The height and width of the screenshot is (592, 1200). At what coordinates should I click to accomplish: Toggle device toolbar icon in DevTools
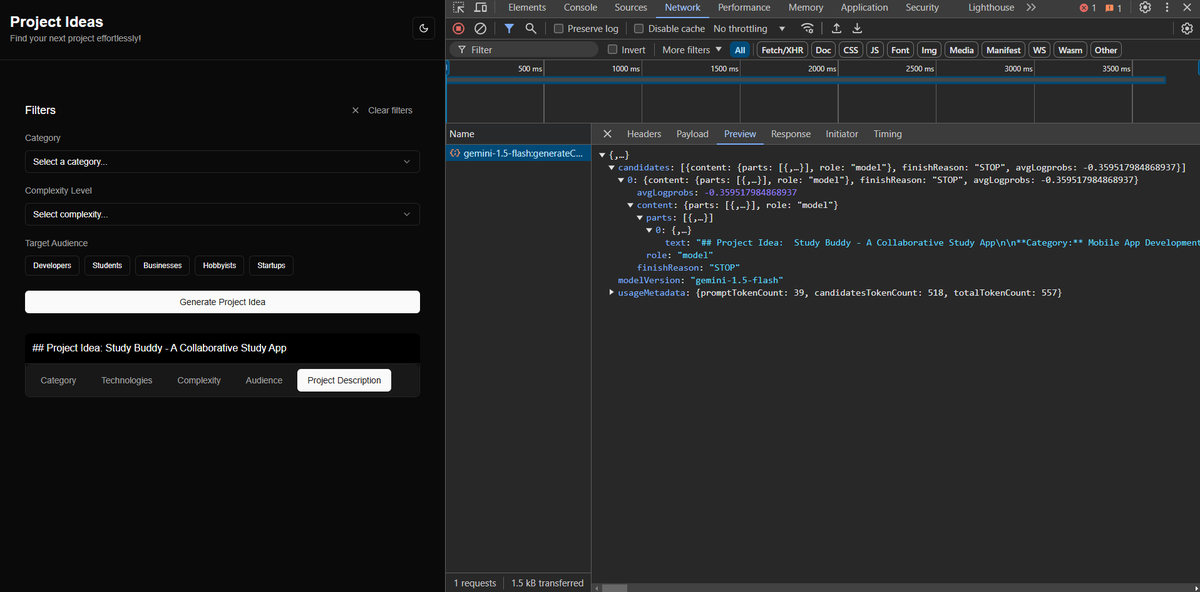[480, 8]
